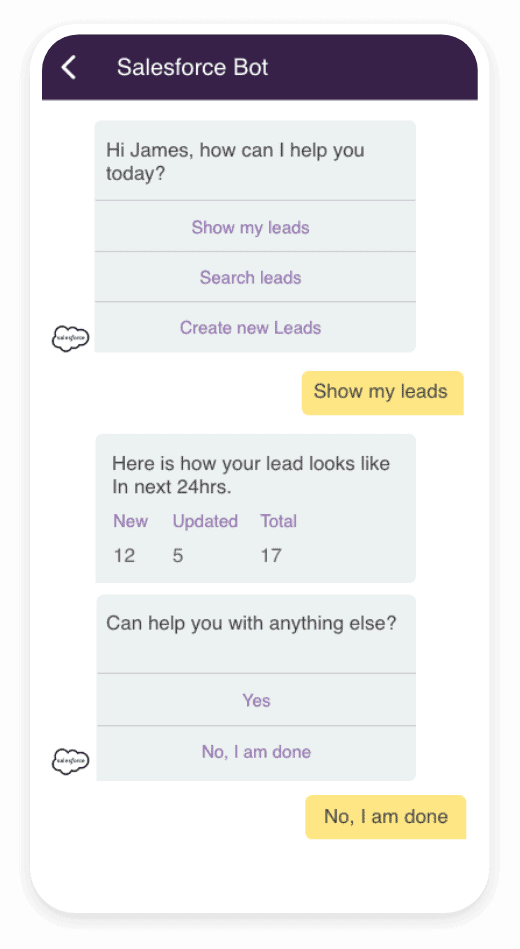Click the lower Salesforce cloud avatar icon

[70, 761]
